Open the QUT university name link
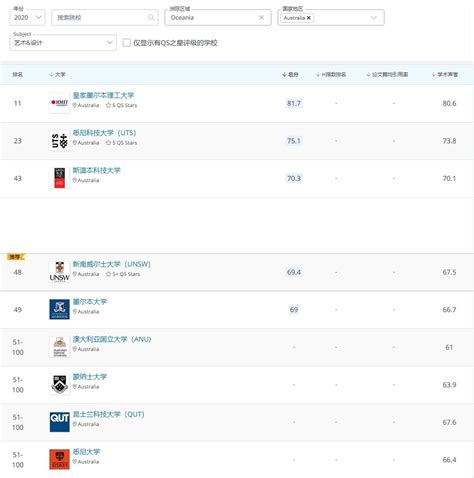The width and height of the screenshot is (474, 478). [108, 414]
